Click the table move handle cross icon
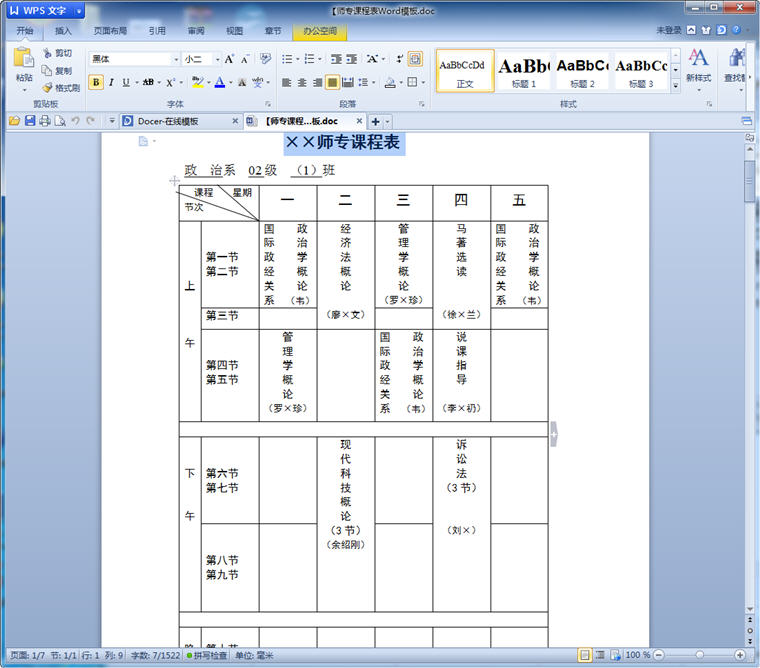The width and height of the screenshot is (760, 668). point(174,181)
